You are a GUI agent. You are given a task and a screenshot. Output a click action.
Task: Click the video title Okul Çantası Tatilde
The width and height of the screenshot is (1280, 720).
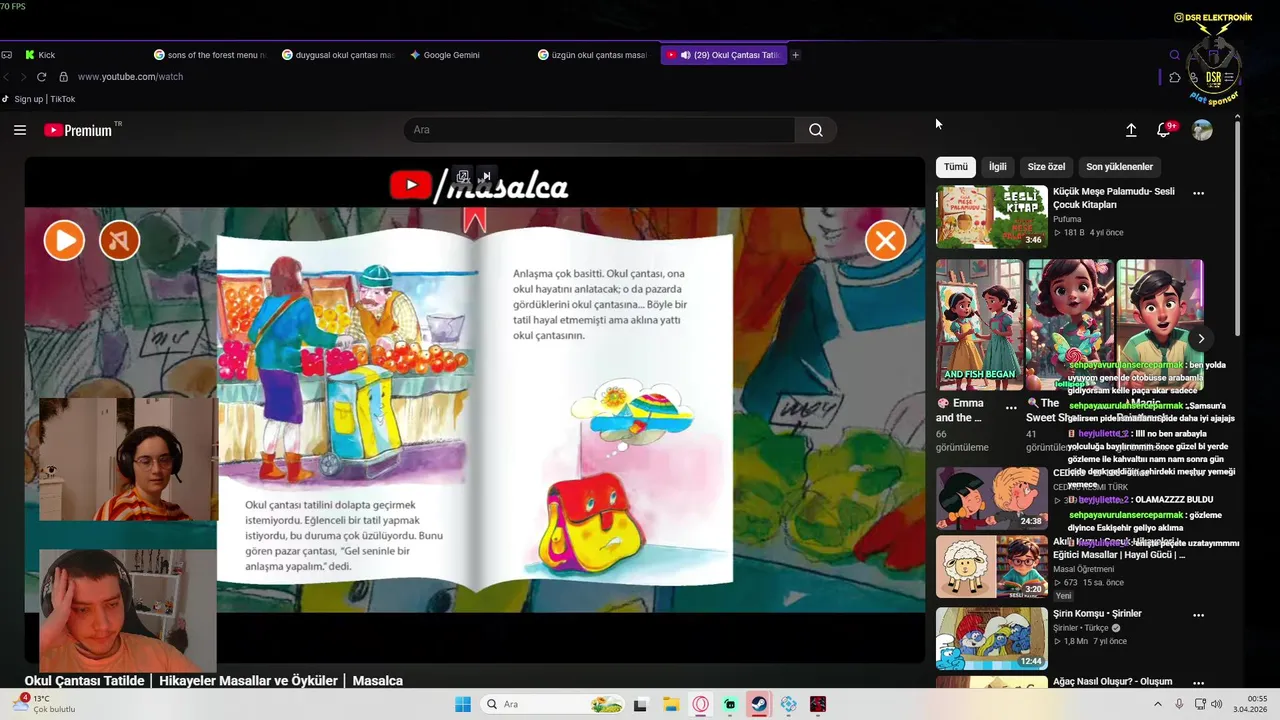point(214,681)
